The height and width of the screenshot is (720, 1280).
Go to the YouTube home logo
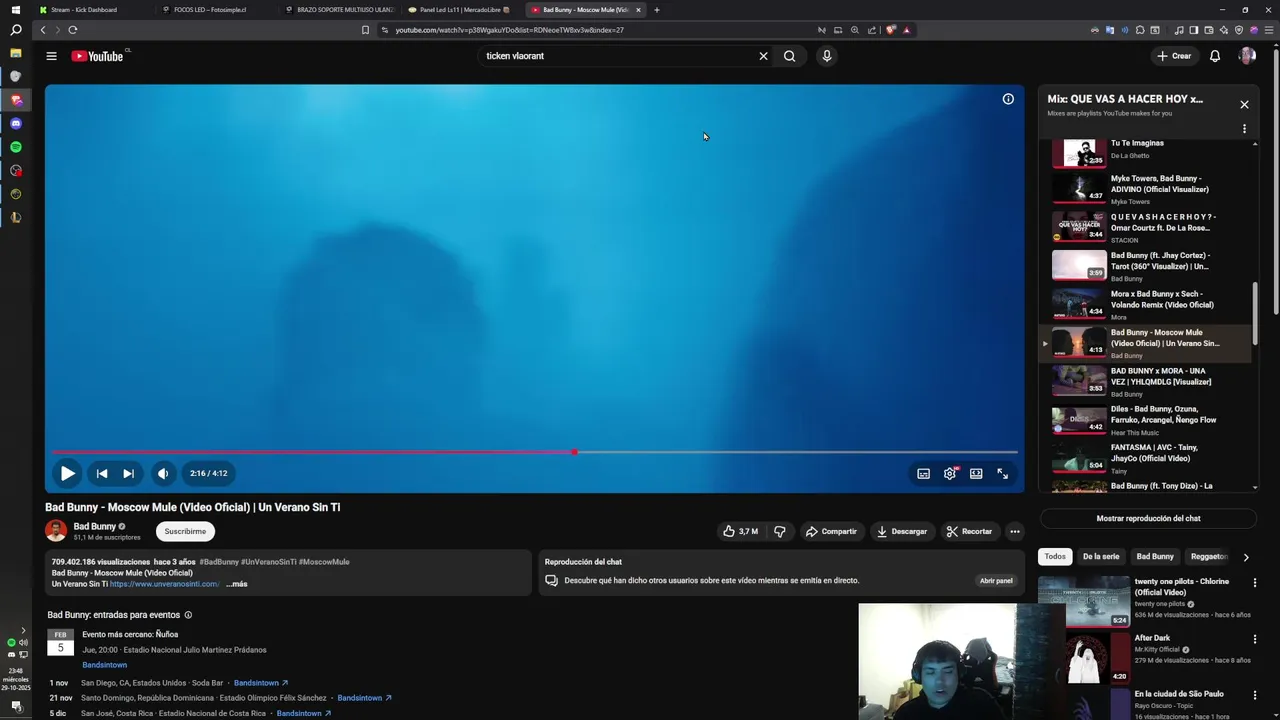(97, 56)
